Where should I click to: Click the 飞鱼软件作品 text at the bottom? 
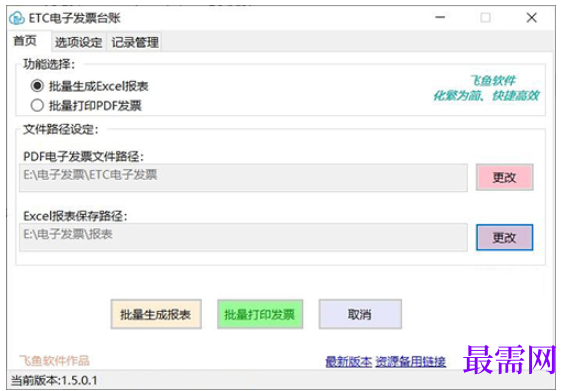coord(54,361)
